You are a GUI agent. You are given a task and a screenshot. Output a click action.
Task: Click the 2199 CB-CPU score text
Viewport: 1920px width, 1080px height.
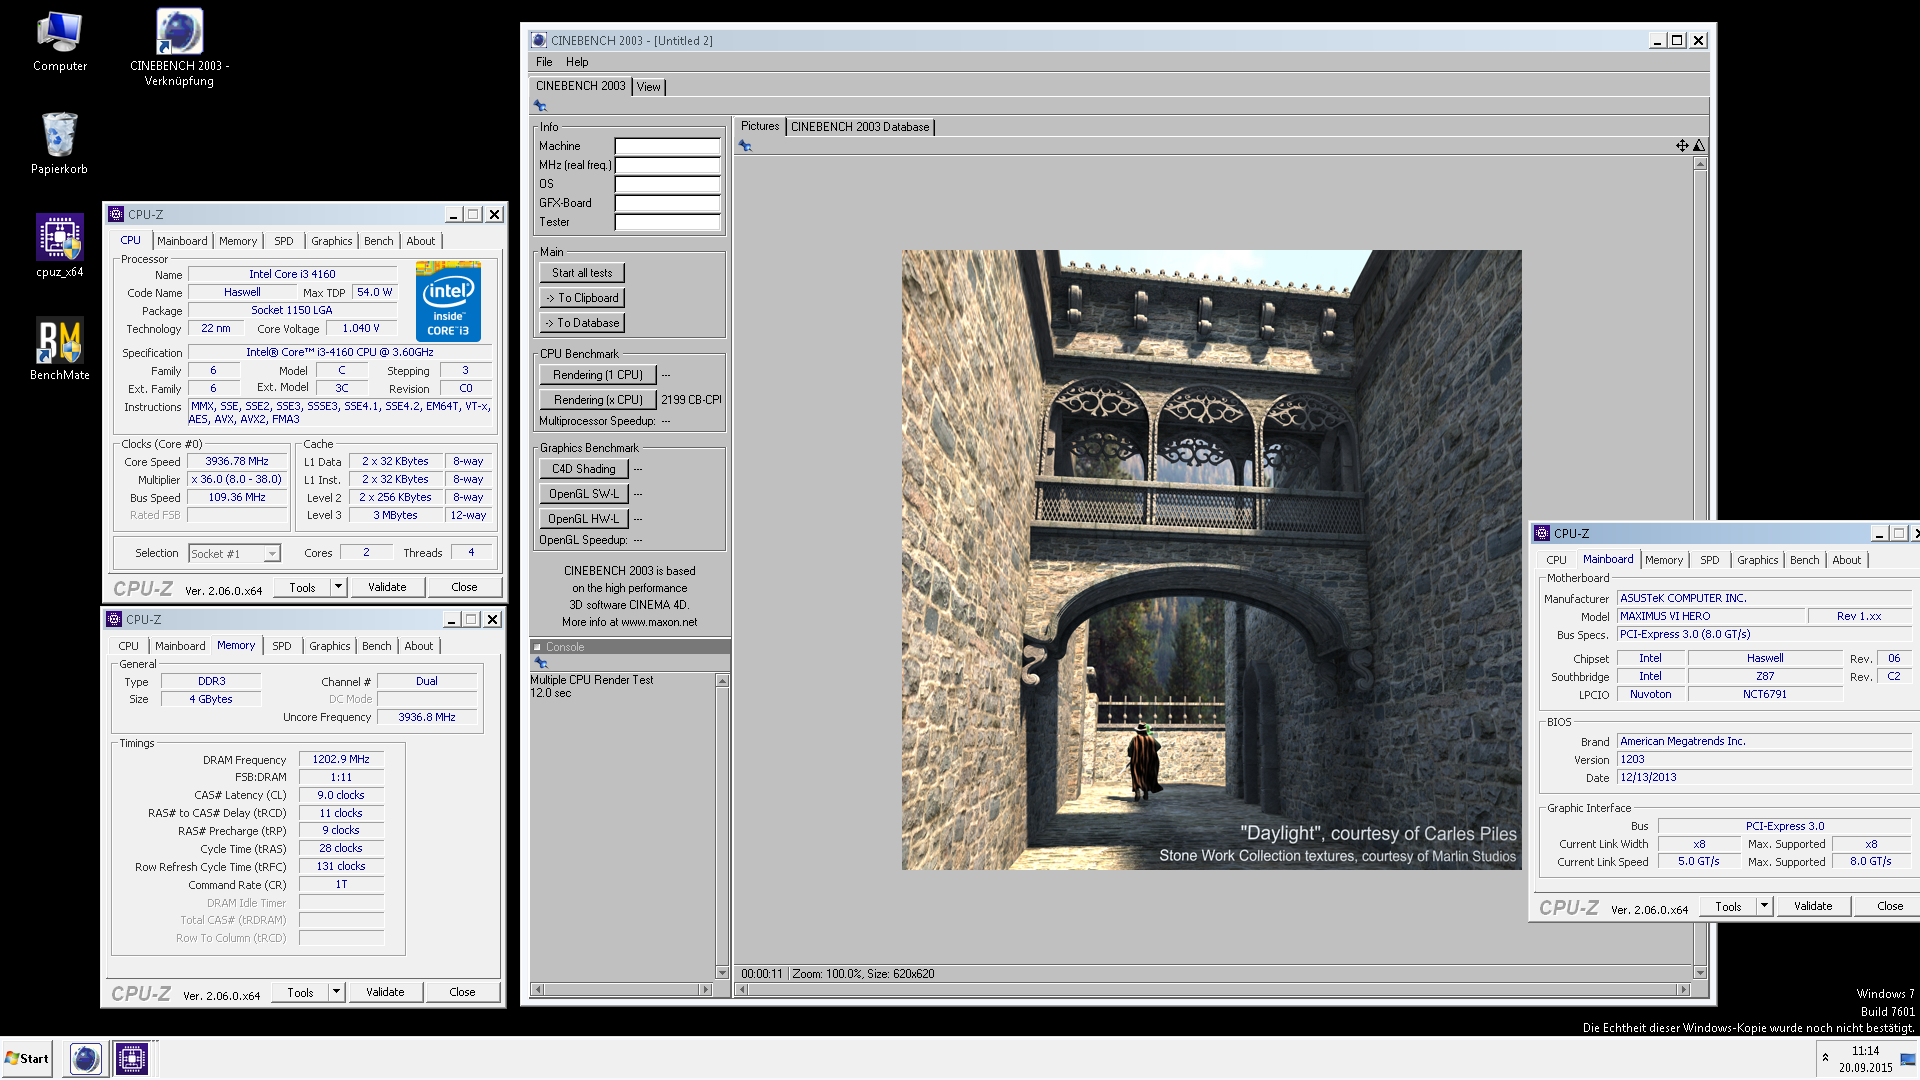tap(691, 400)
